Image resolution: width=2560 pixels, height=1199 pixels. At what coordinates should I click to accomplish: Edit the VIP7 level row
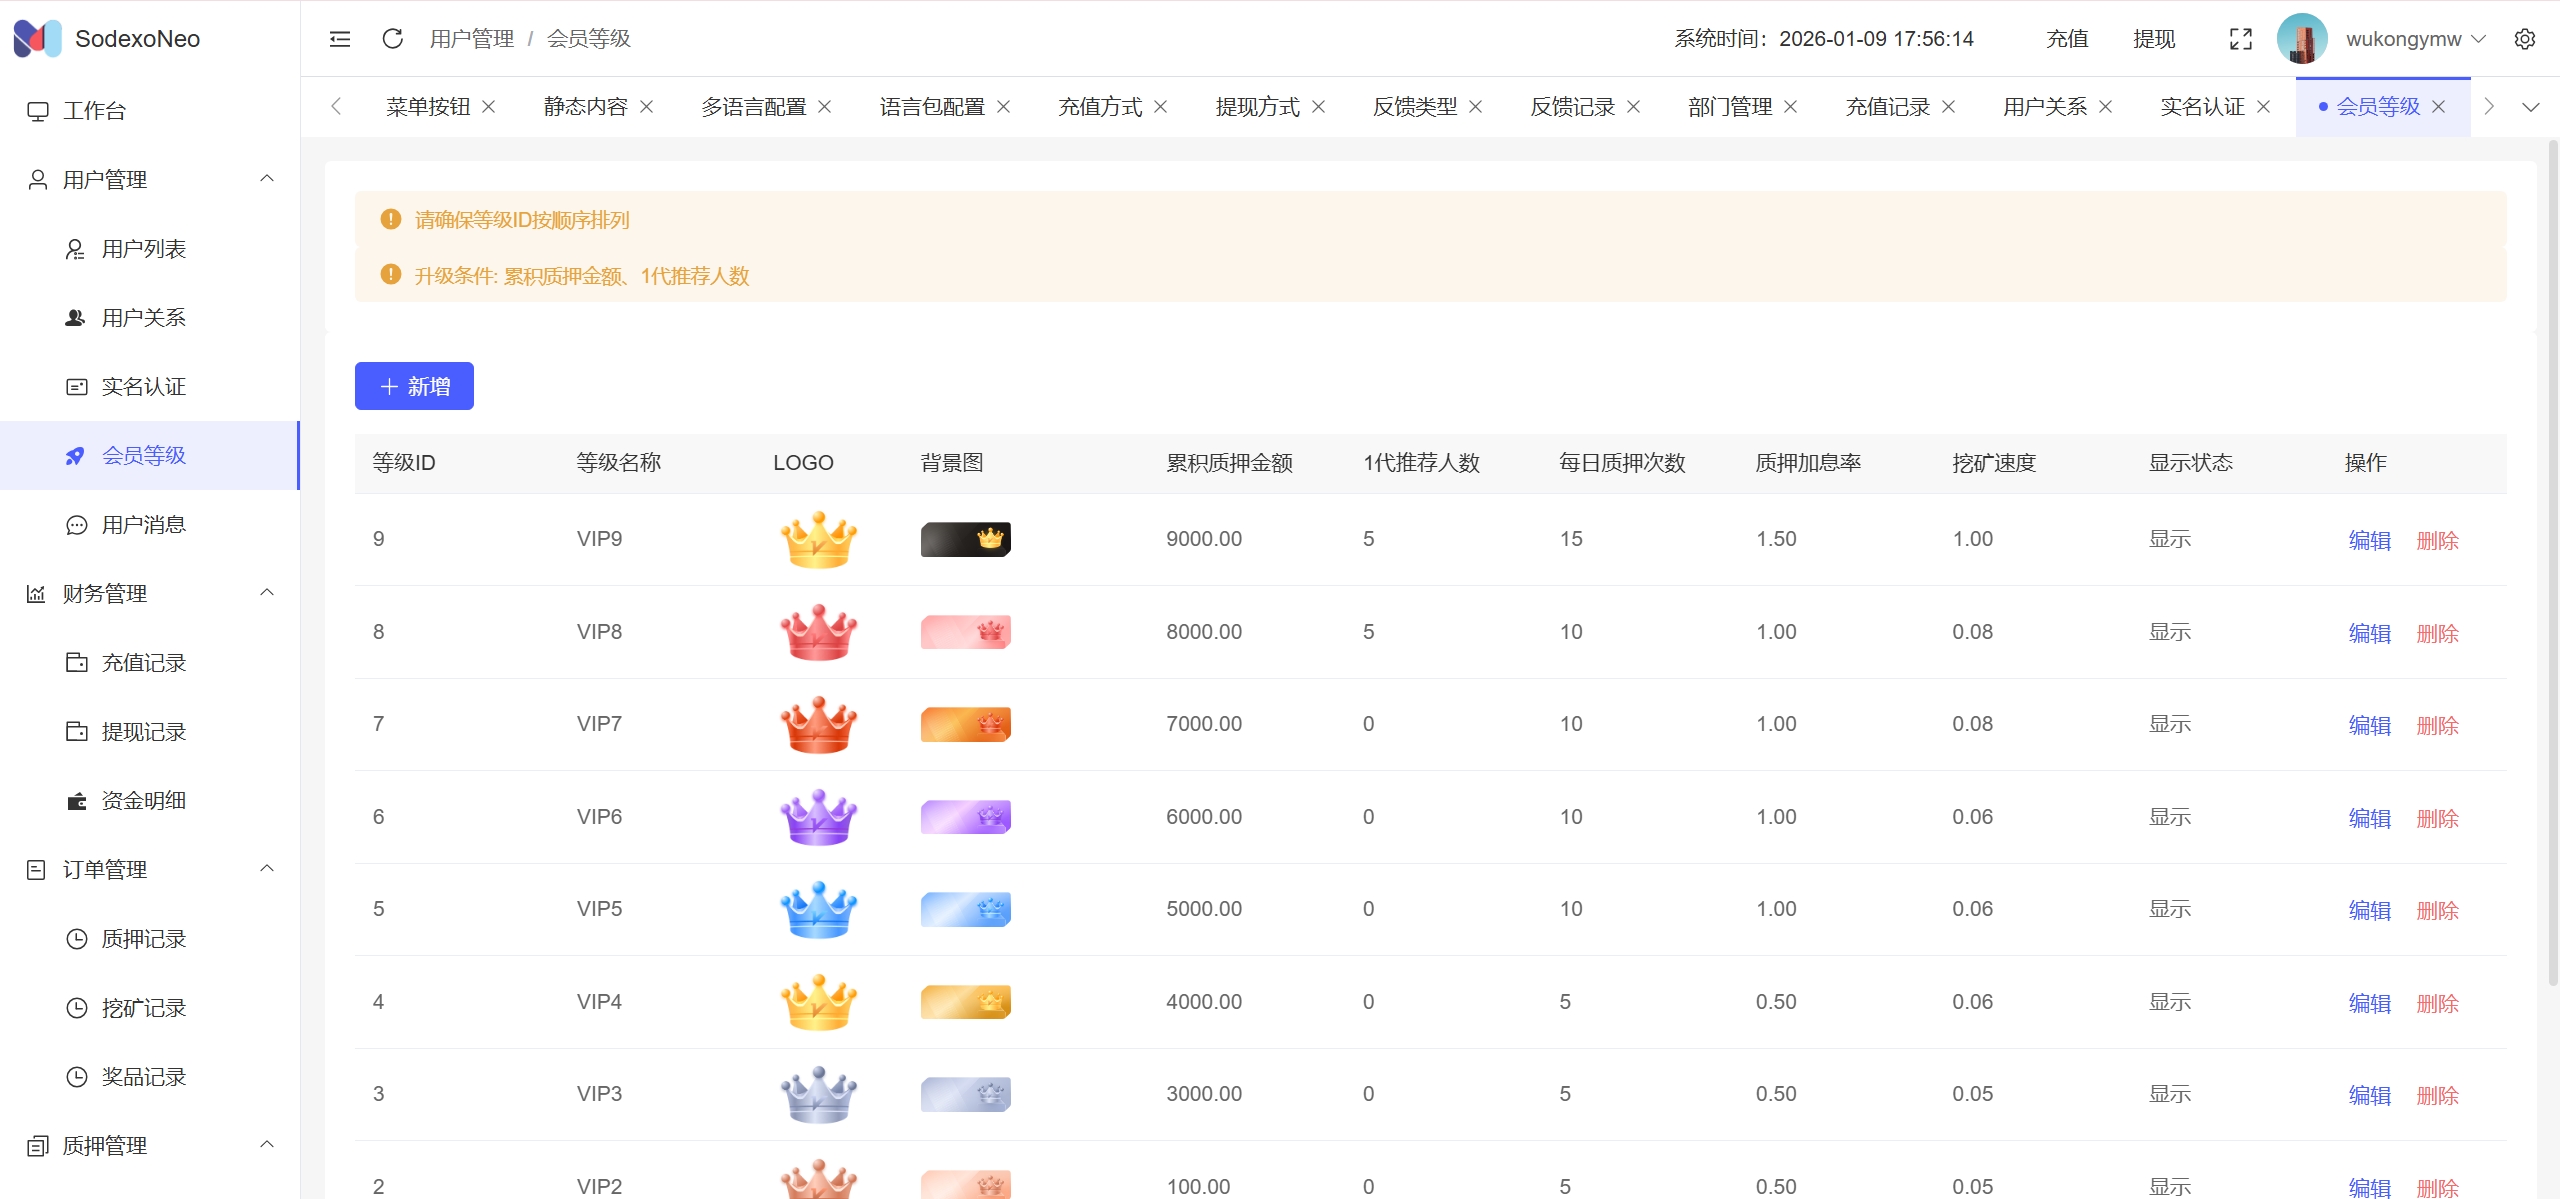tap(2369, 725)
